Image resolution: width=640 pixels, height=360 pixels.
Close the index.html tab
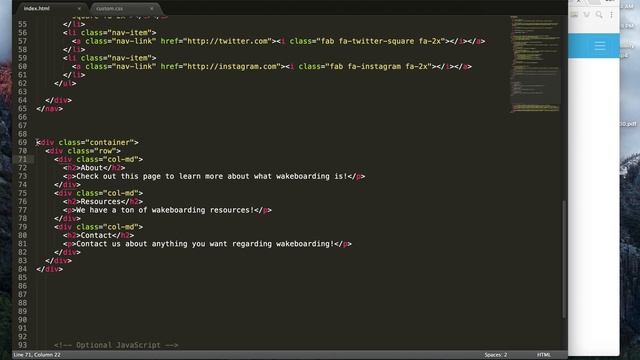coord(79,8)
